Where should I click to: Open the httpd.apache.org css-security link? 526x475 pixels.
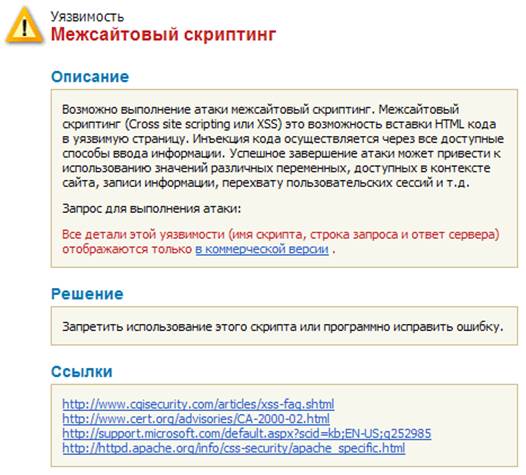pyautogui.click(x=234, y=448)
